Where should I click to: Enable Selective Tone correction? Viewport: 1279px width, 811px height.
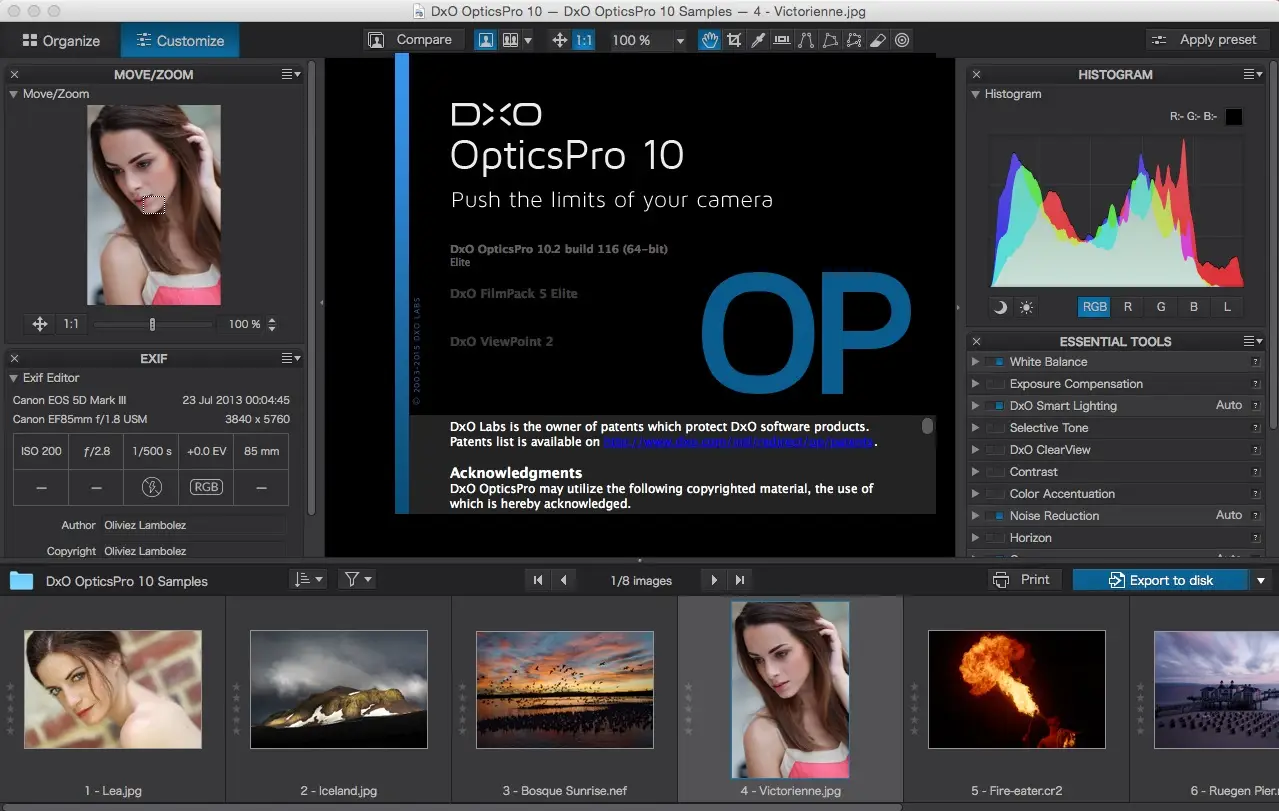[995, 428]
